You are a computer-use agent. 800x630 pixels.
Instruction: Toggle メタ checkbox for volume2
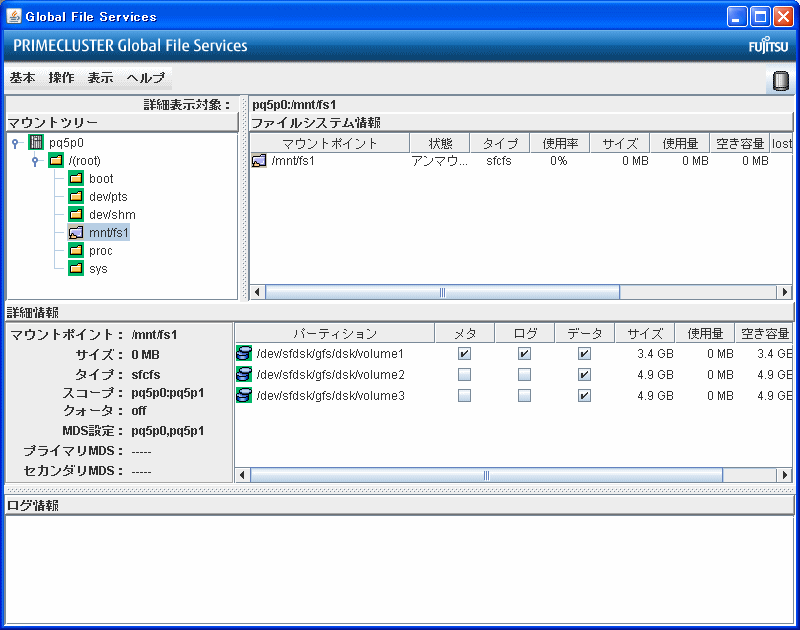464,374
